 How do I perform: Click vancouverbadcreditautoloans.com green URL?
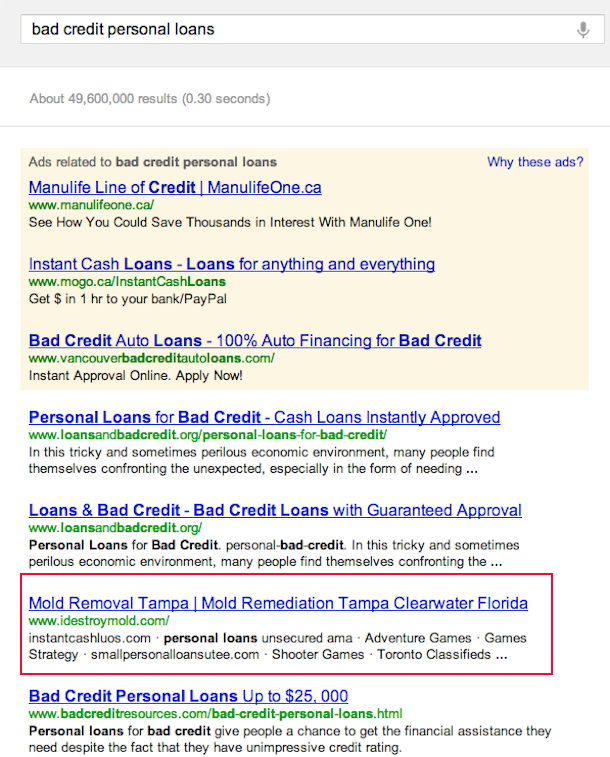tap(152, 358)
